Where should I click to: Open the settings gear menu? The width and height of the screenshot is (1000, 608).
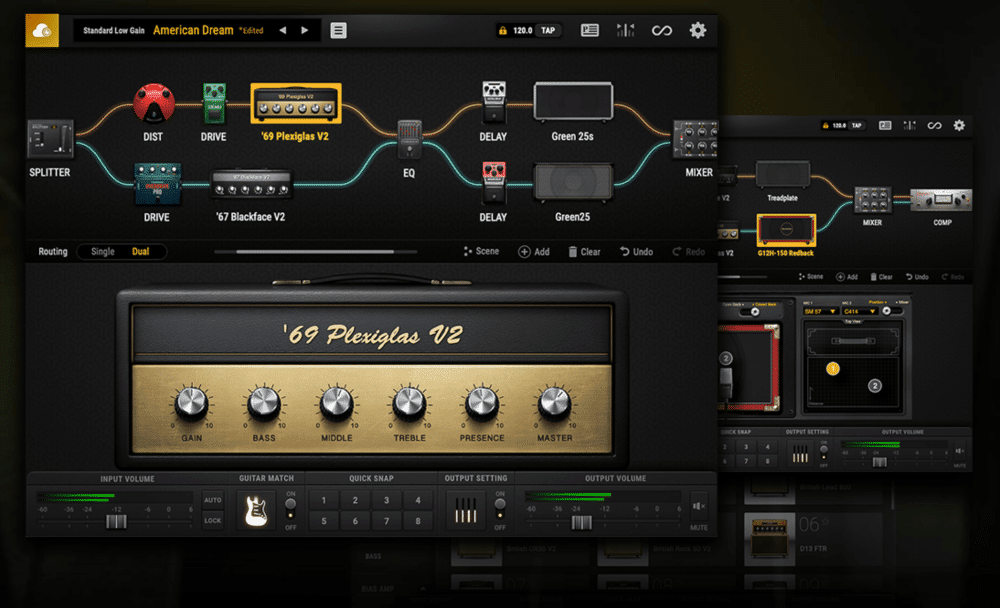point(698,30)
